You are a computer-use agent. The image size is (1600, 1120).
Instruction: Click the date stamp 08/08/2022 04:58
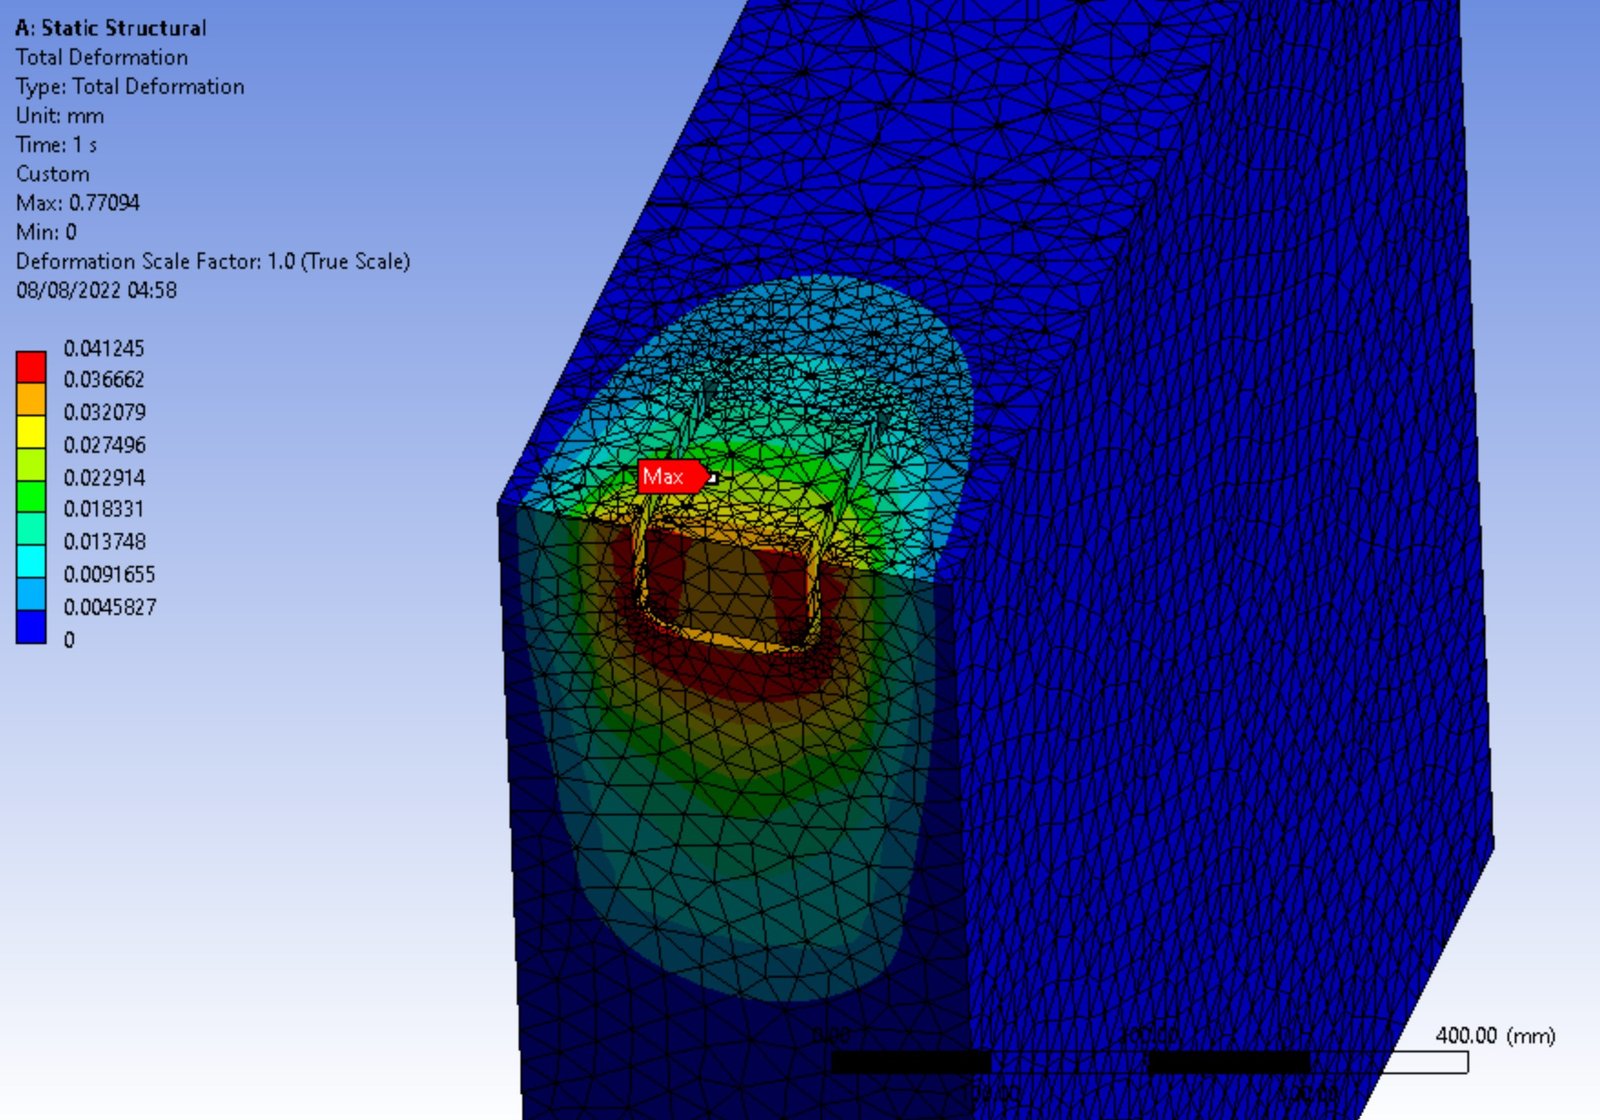[x=96, y=290]
